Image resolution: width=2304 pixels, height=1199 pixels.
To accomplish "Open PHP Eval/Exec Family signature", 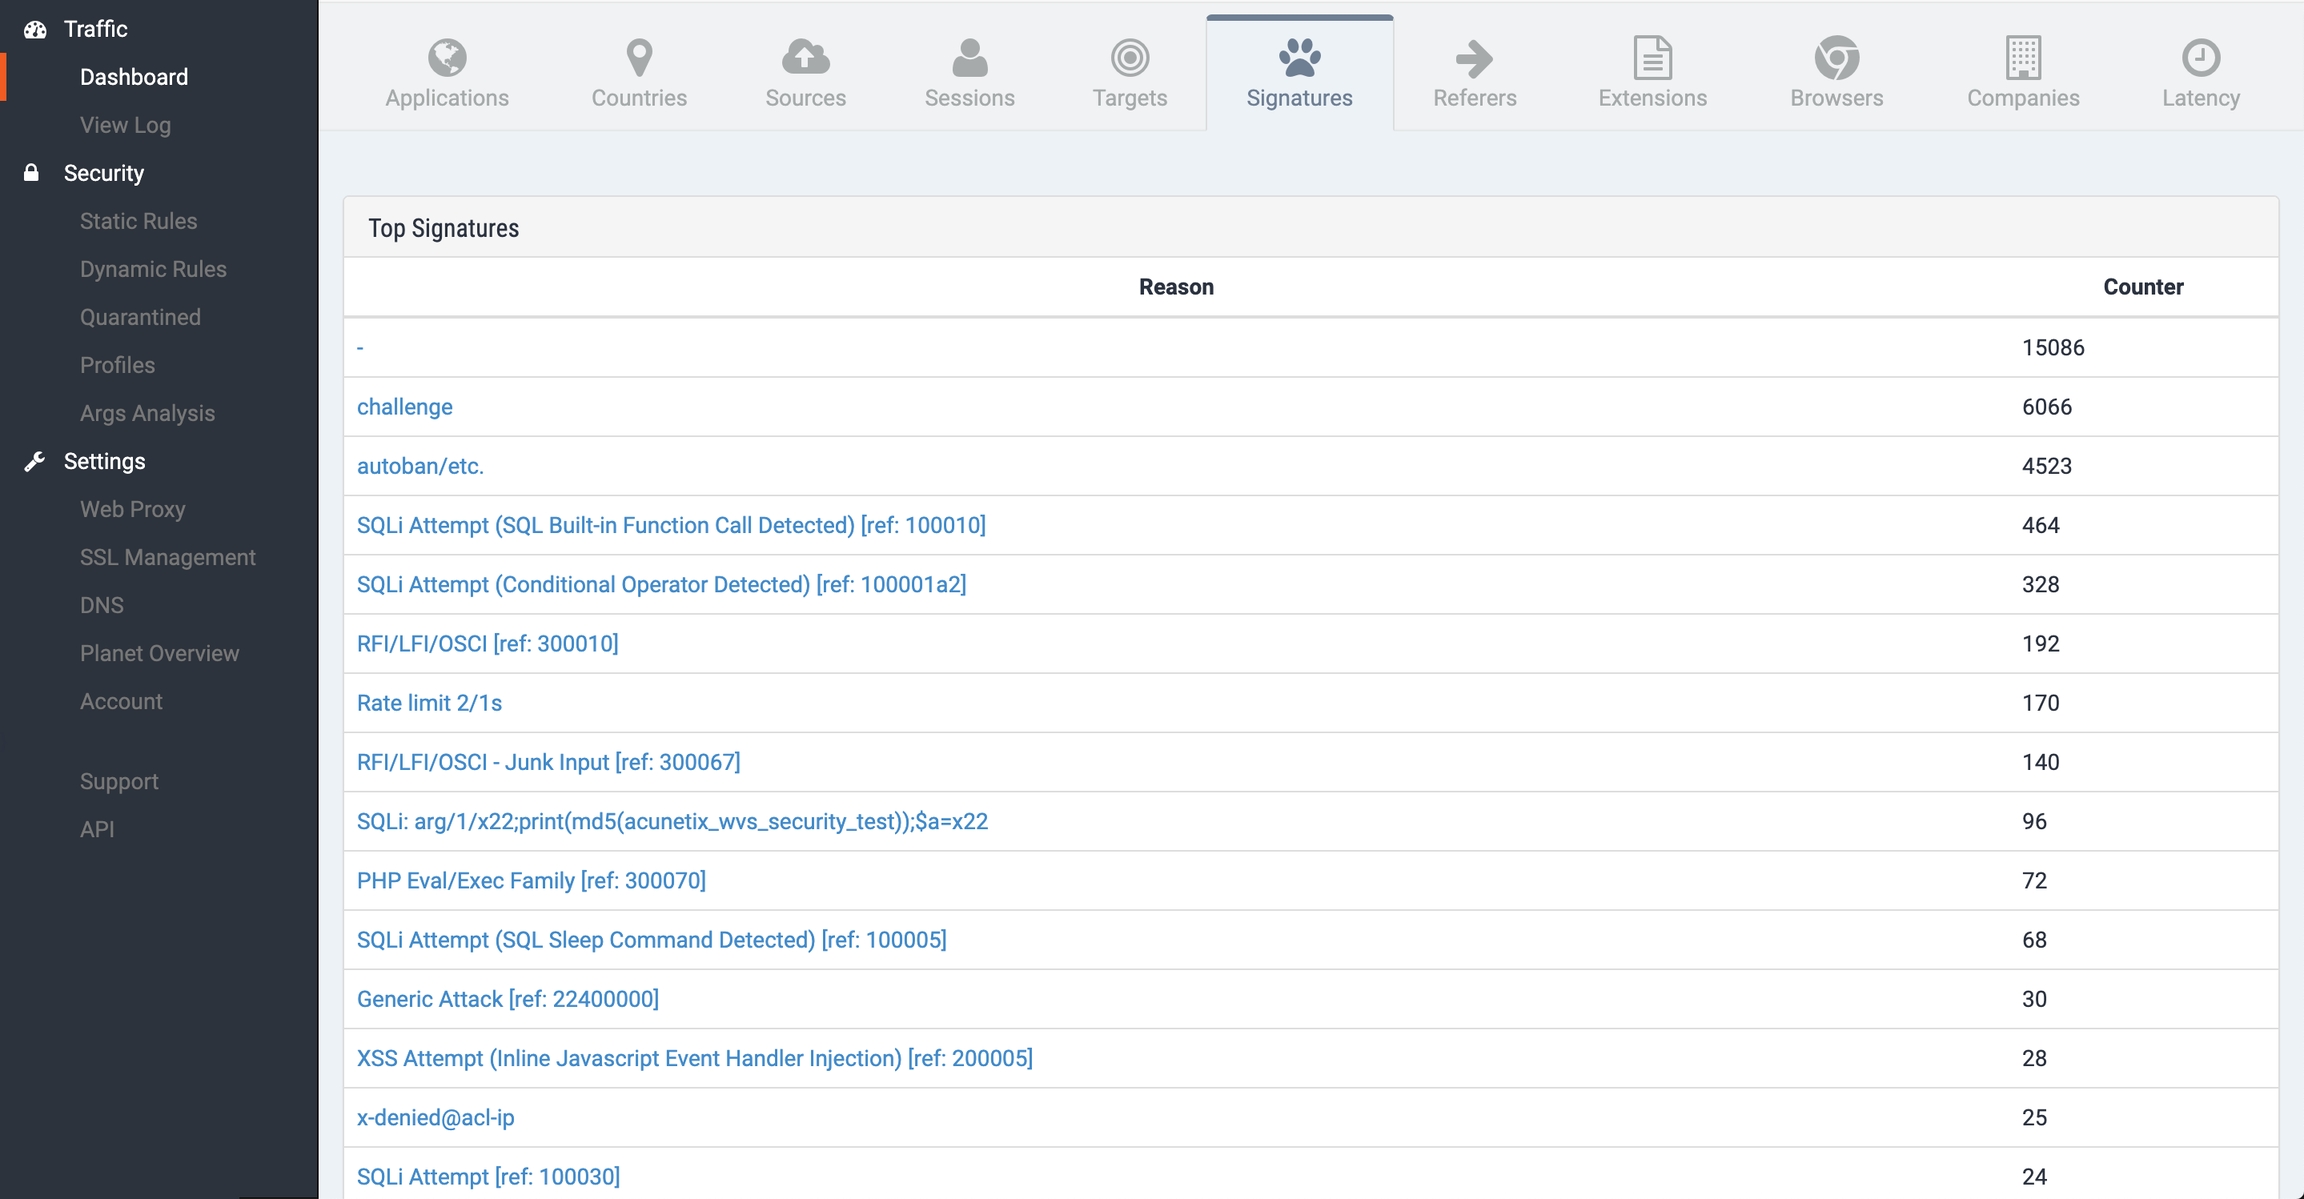I will (531, 880).
